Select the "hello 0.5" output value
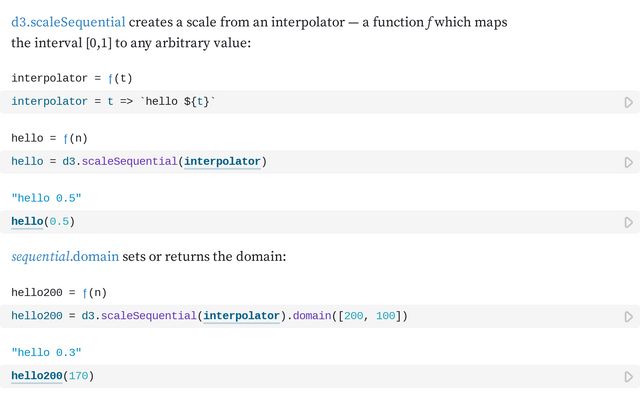Viewport: 640px width, 400px height. (x=46, y=198)
